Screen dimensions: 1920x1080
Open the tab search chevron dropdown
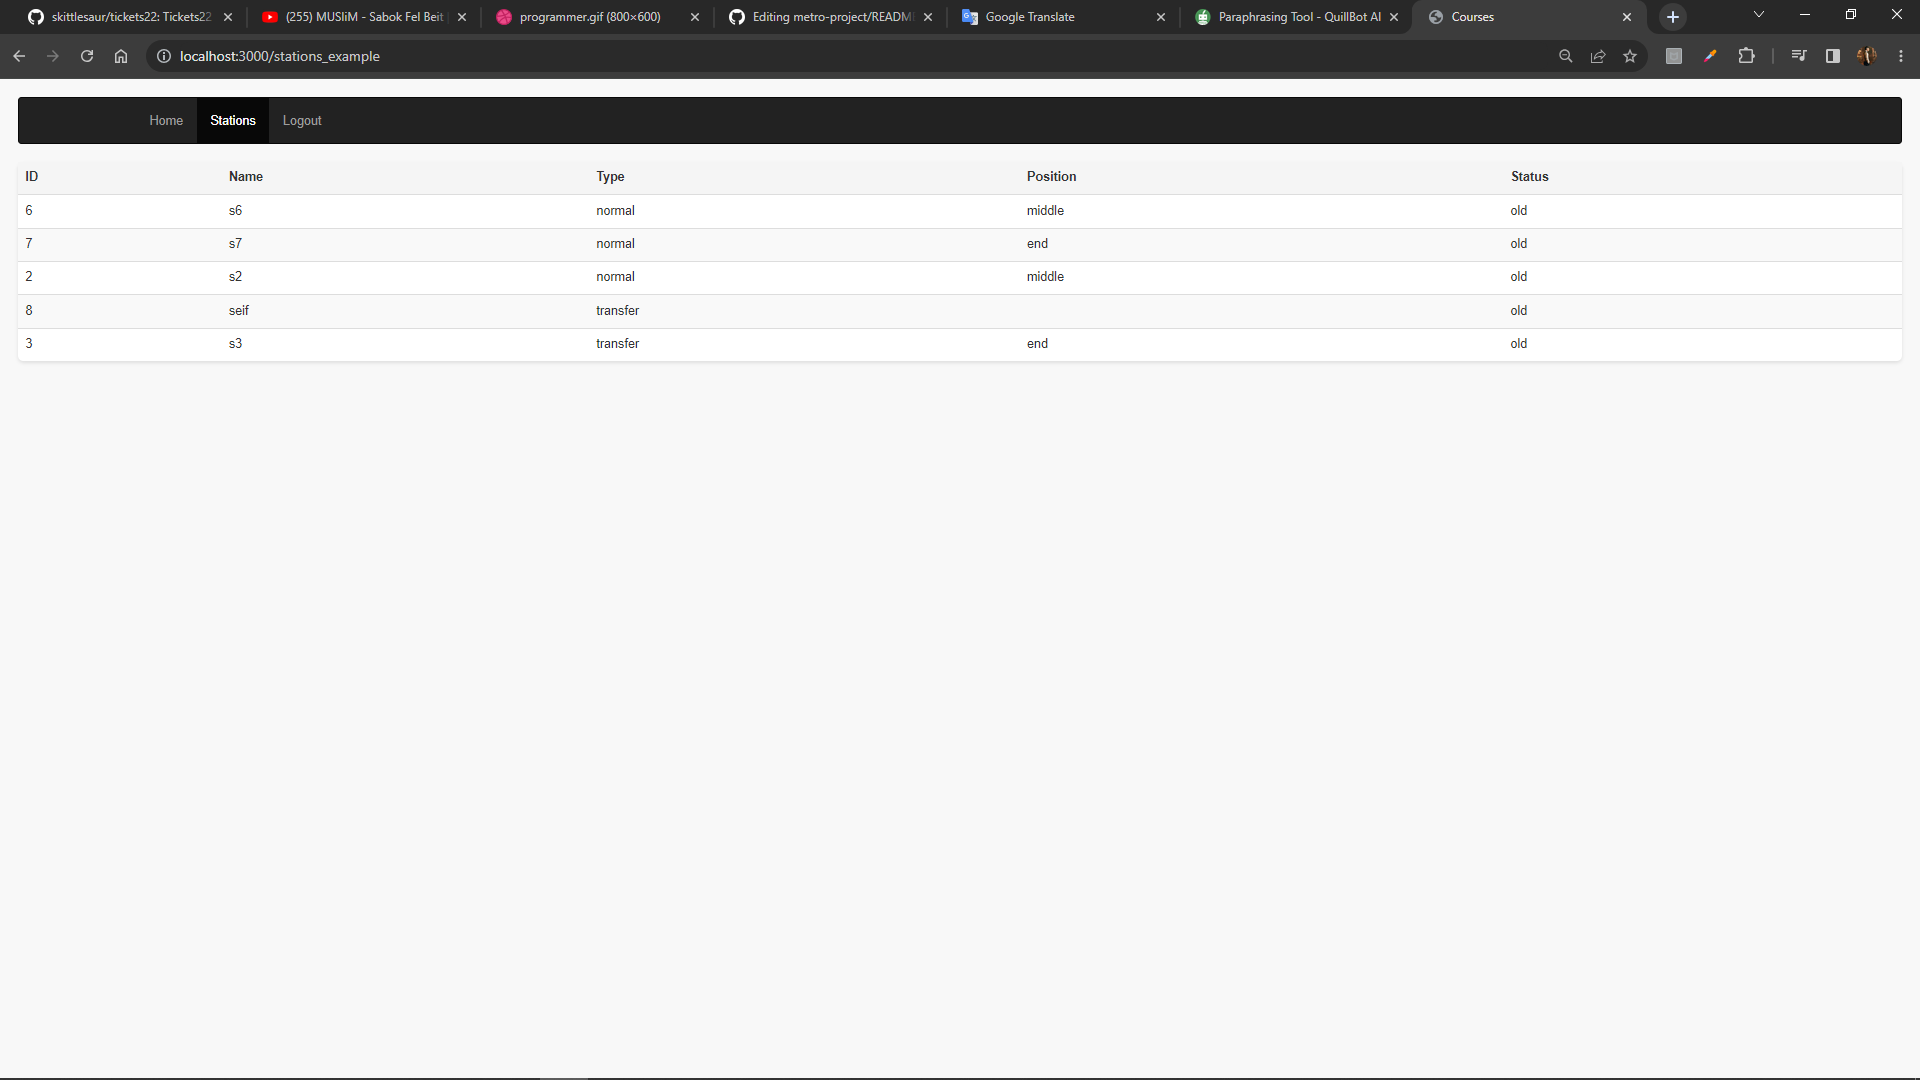pos(1758,15)
